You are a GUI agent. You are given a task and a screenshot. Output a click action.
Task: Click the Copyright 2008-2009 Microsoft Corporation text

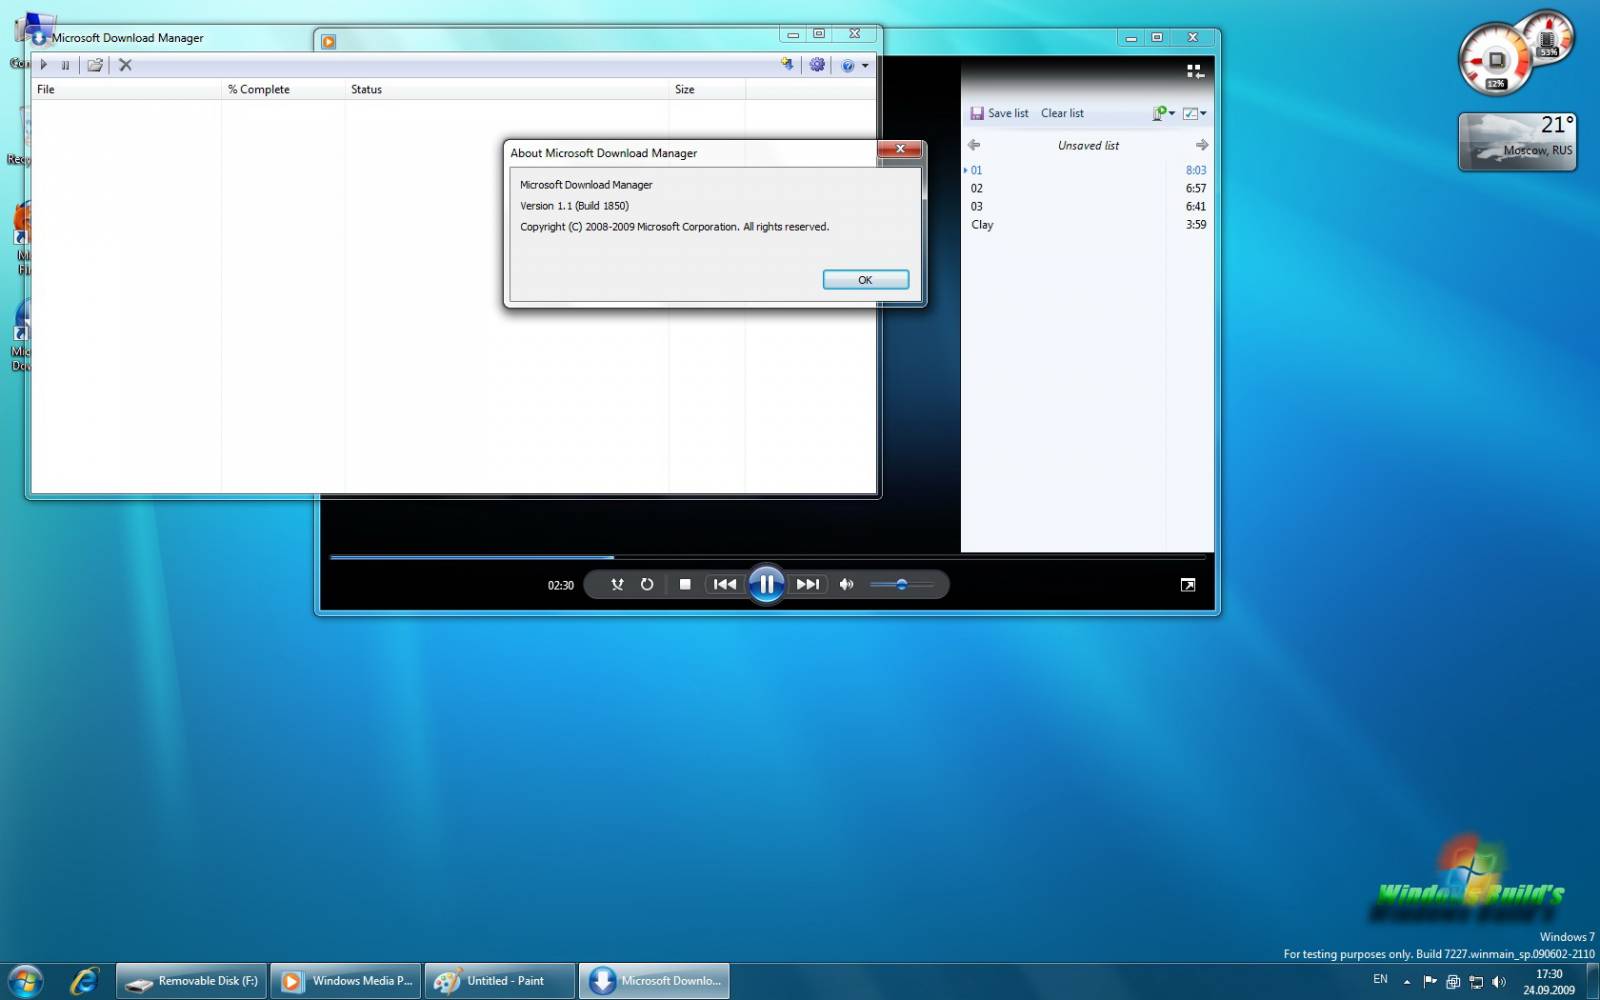[x=674, y=227]
